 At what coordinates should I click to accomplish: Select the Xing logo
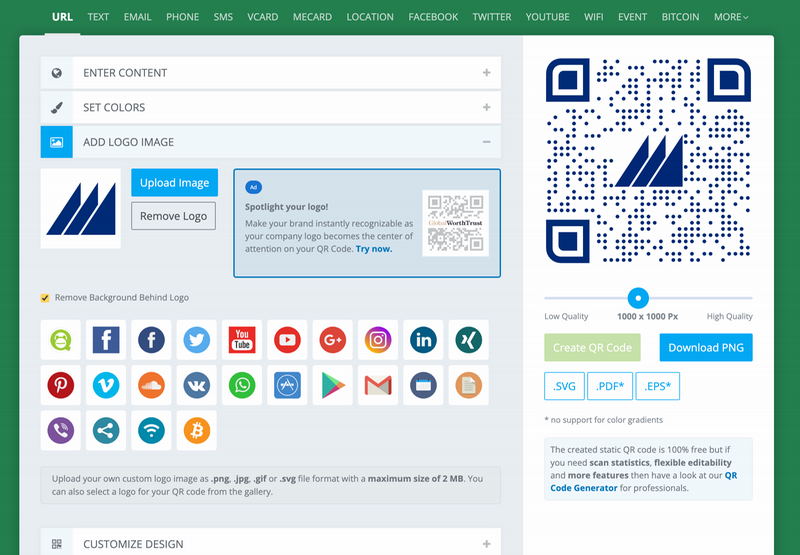coord(469,340)
